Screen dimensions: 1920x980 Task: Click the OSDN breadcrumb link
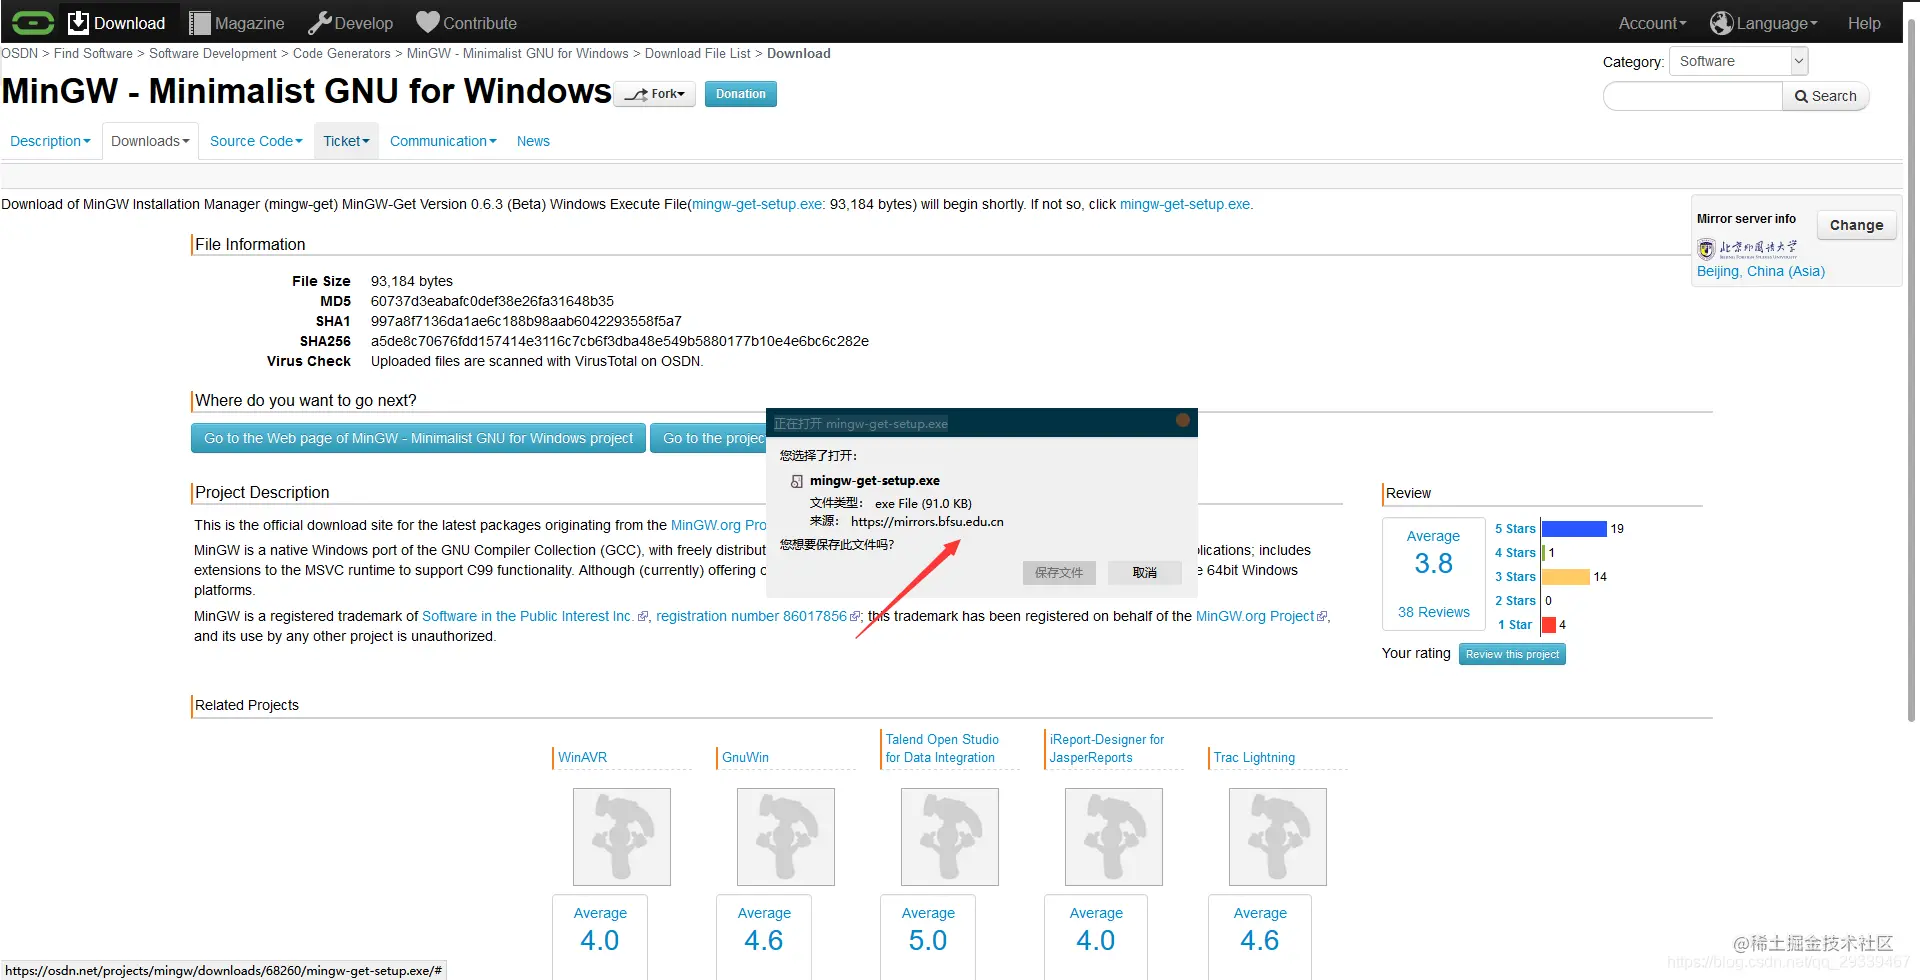pyautogui.click(x=20, y=54)
